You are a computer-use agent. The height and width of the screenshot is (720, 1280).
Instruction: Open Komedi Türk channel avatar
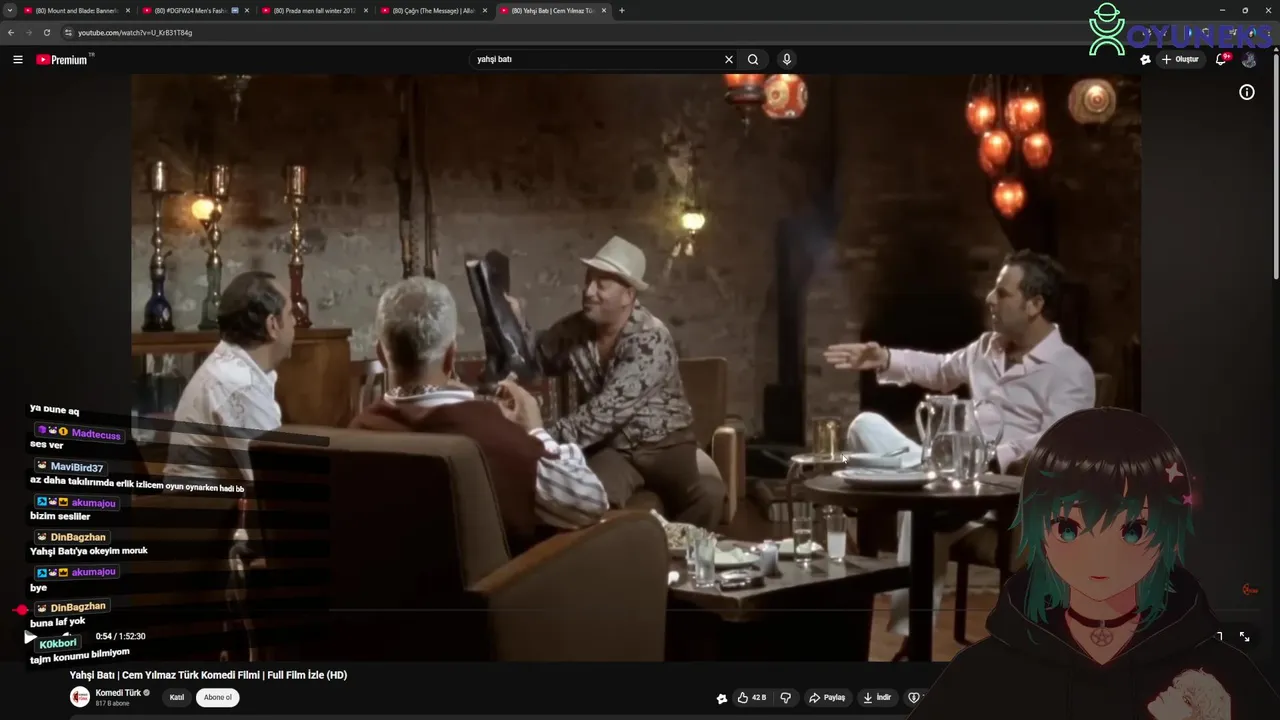tap(80, 697)
